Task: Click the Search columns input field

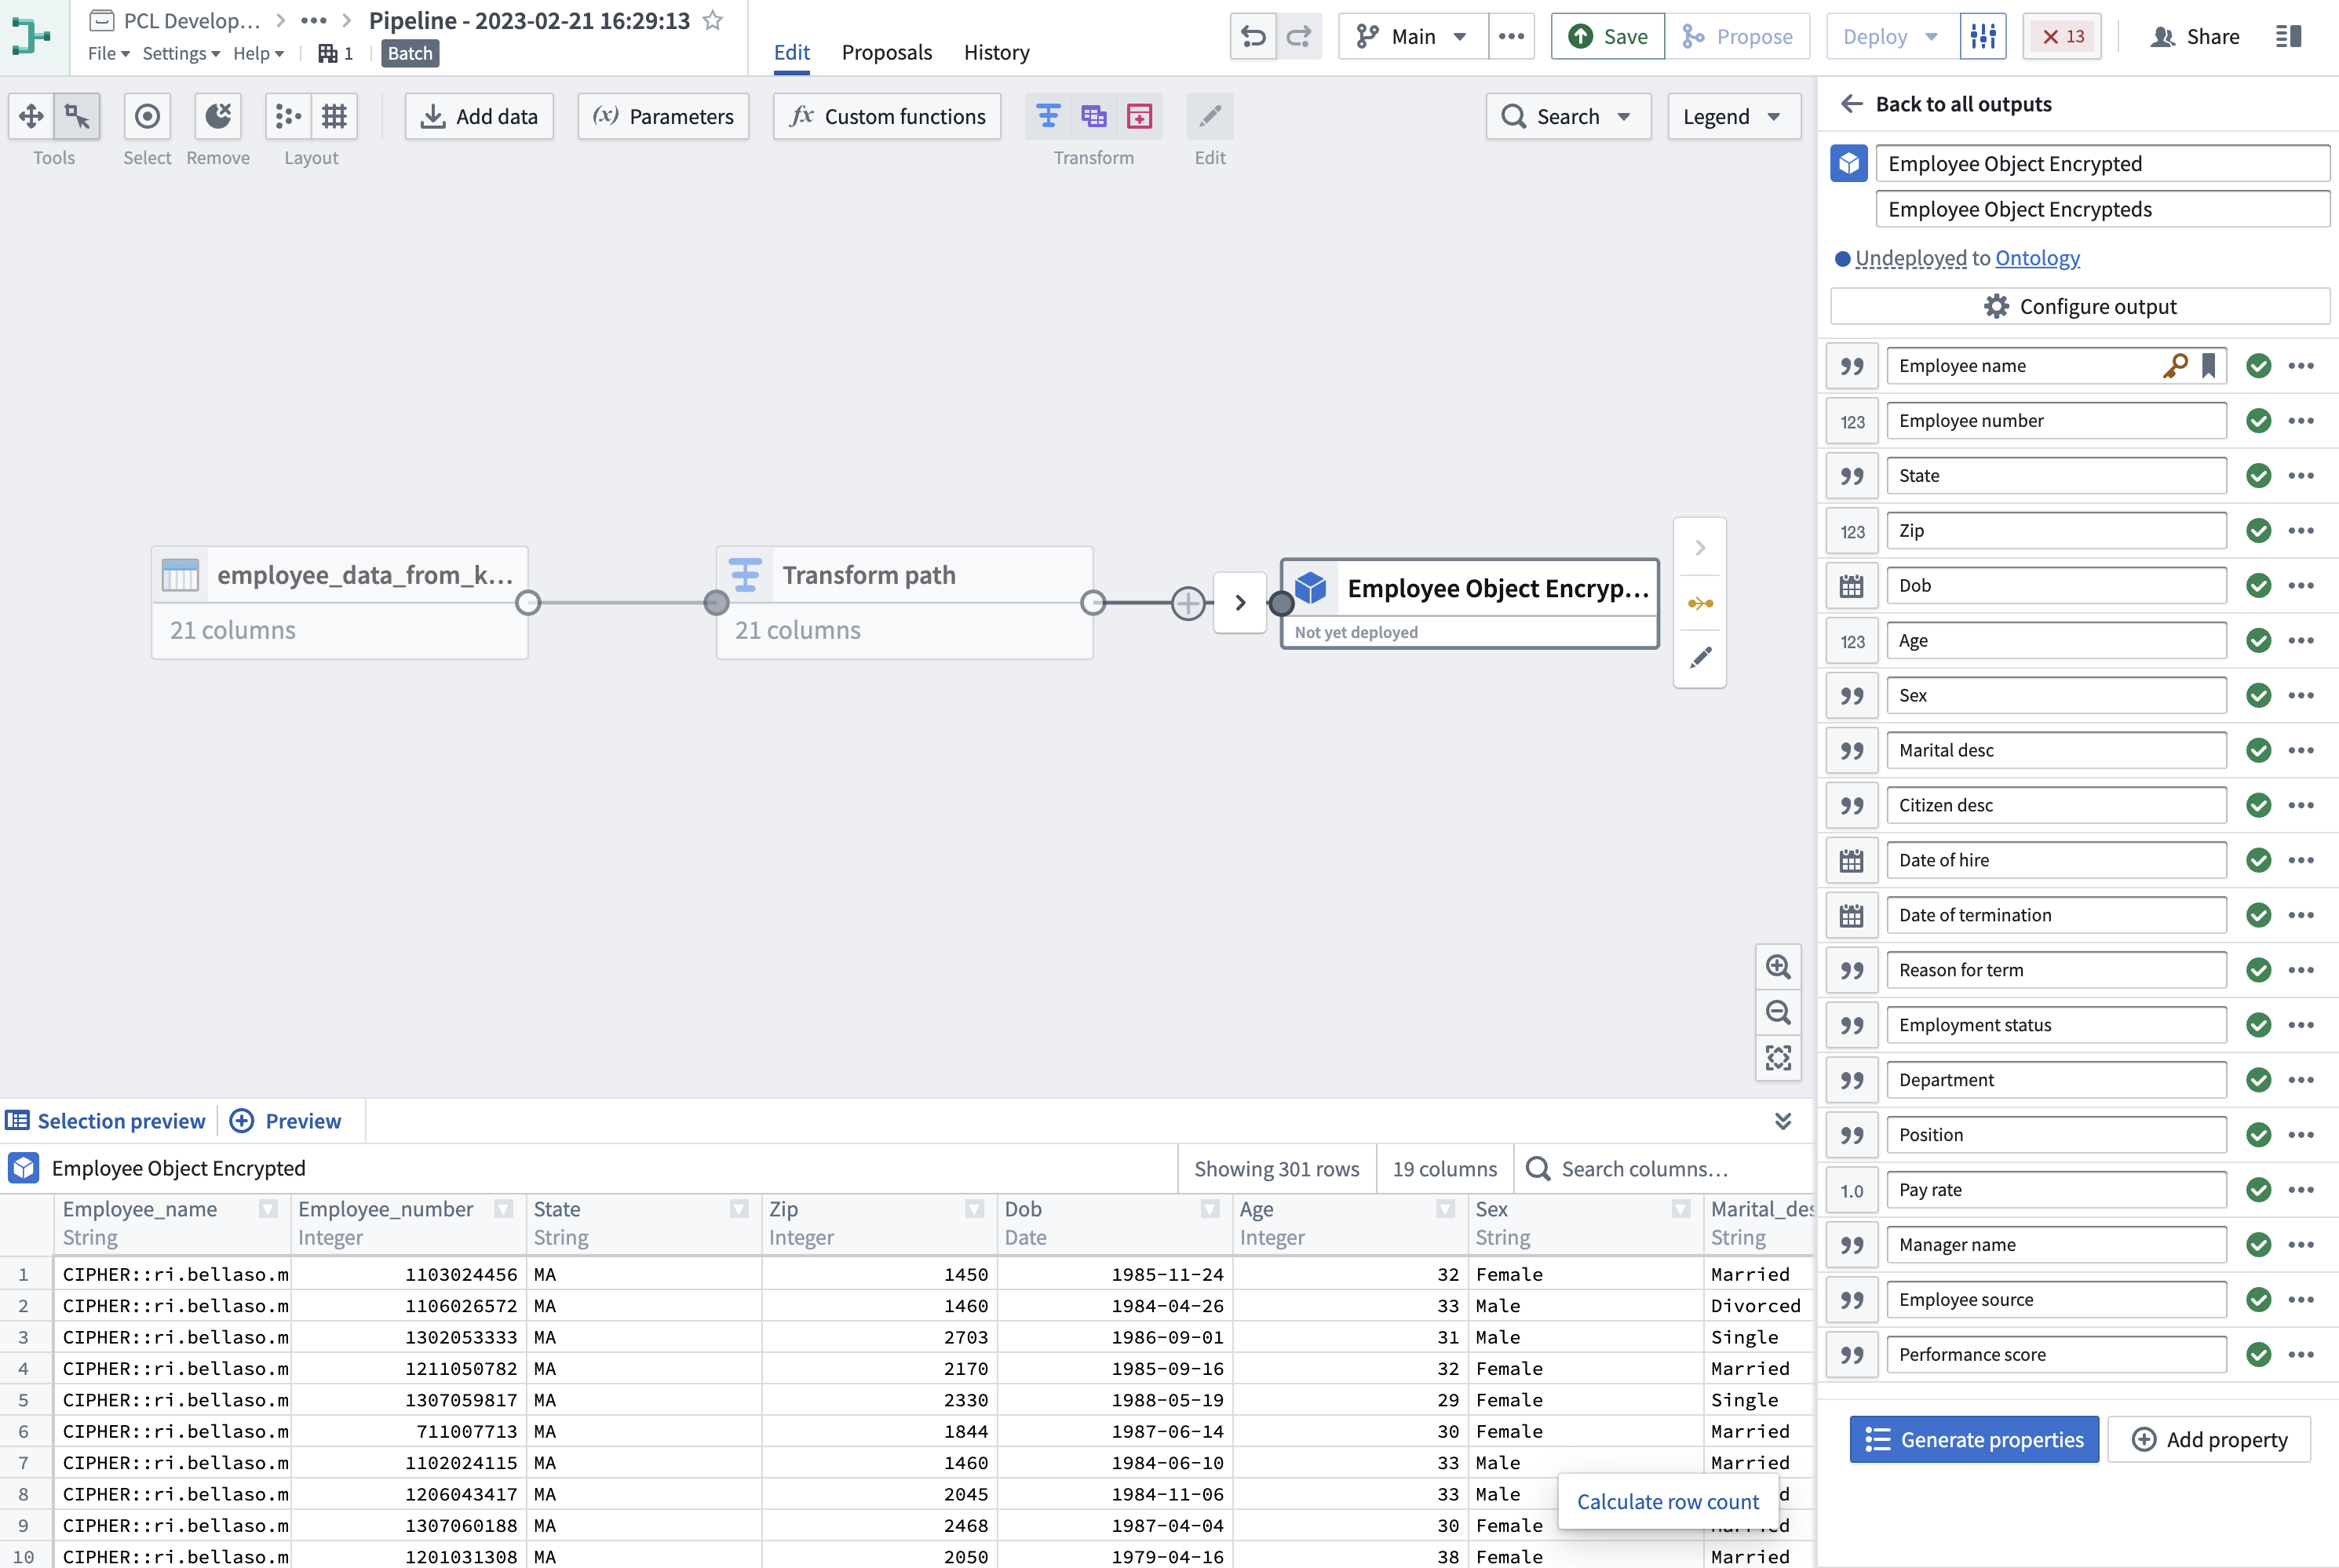Action: click(x=1664, y=1169)
